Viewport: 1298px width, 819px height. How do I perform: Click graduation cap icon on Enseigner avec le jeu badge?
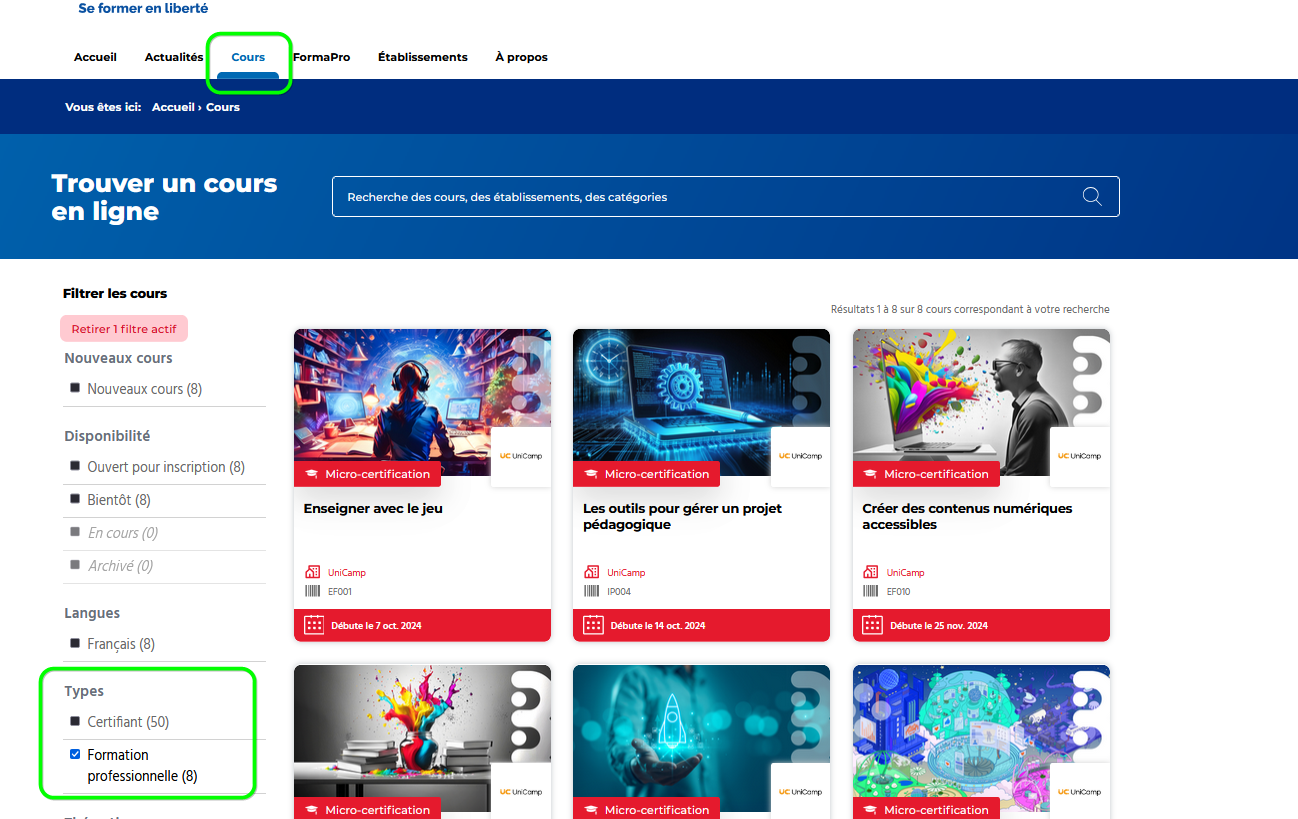(x=311, y=474)
